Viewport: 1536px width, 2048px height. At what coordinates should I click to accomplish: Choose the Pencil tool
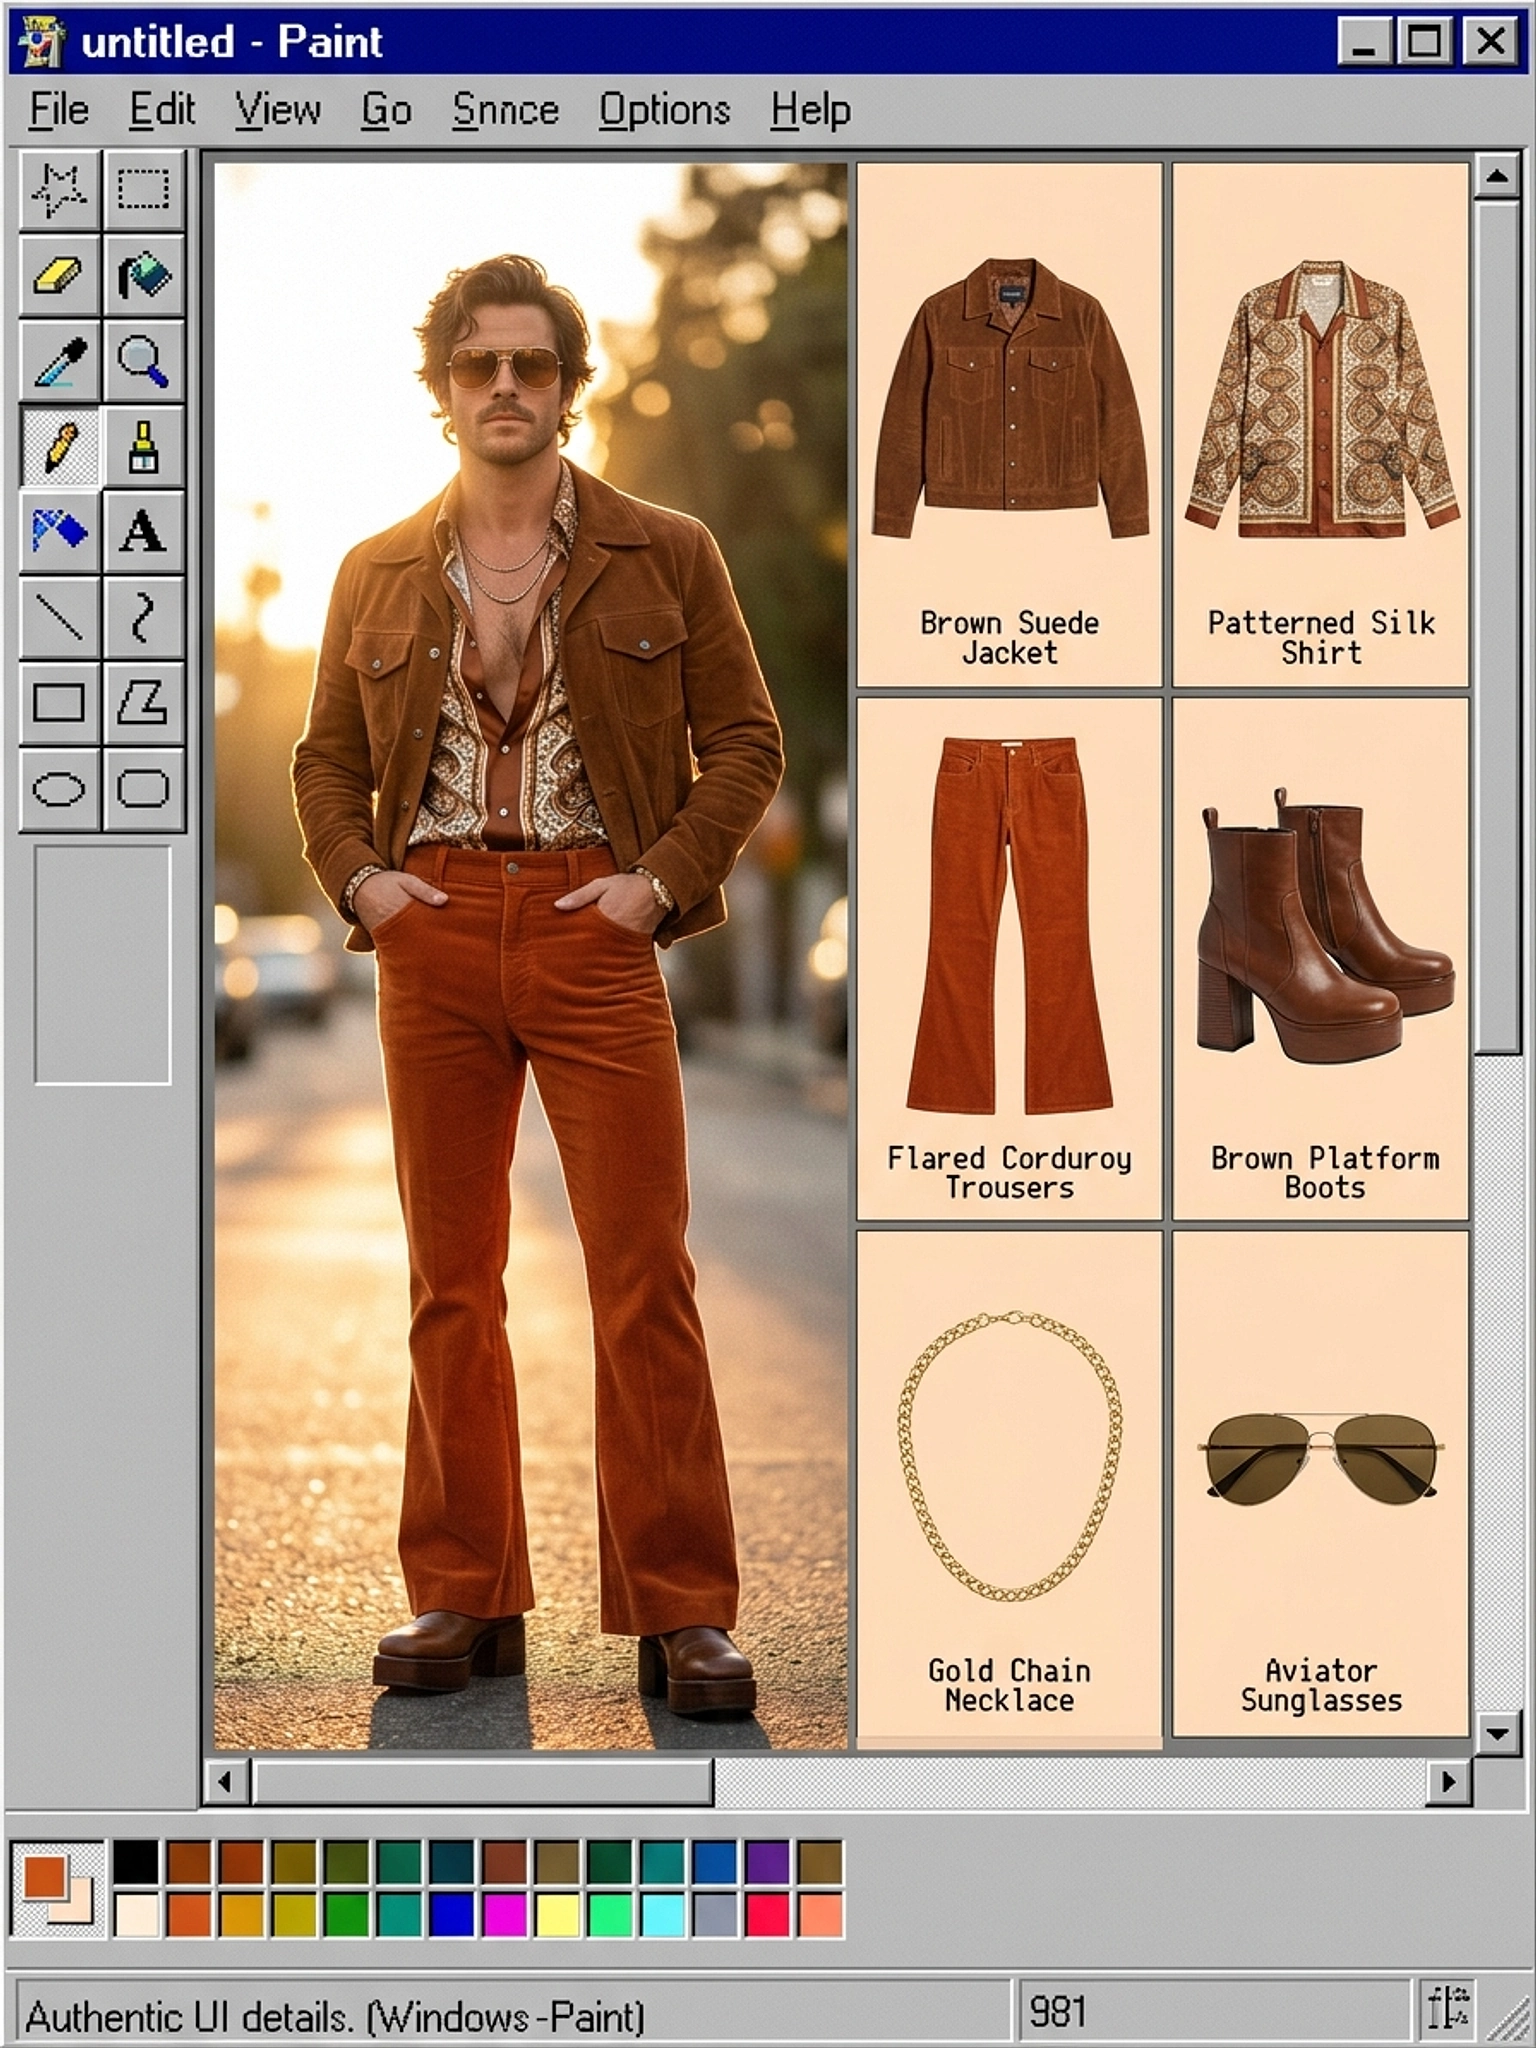point(59,447)
